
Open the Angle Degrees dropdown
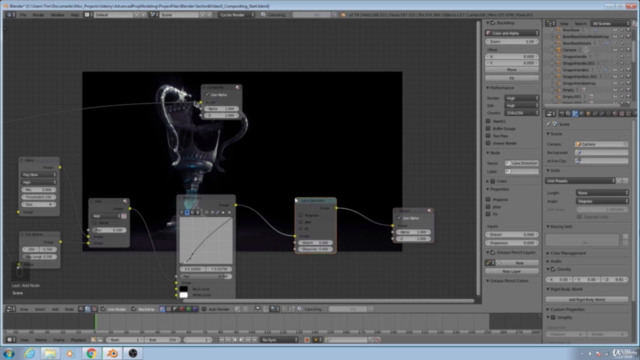click(x=602, y=201)
